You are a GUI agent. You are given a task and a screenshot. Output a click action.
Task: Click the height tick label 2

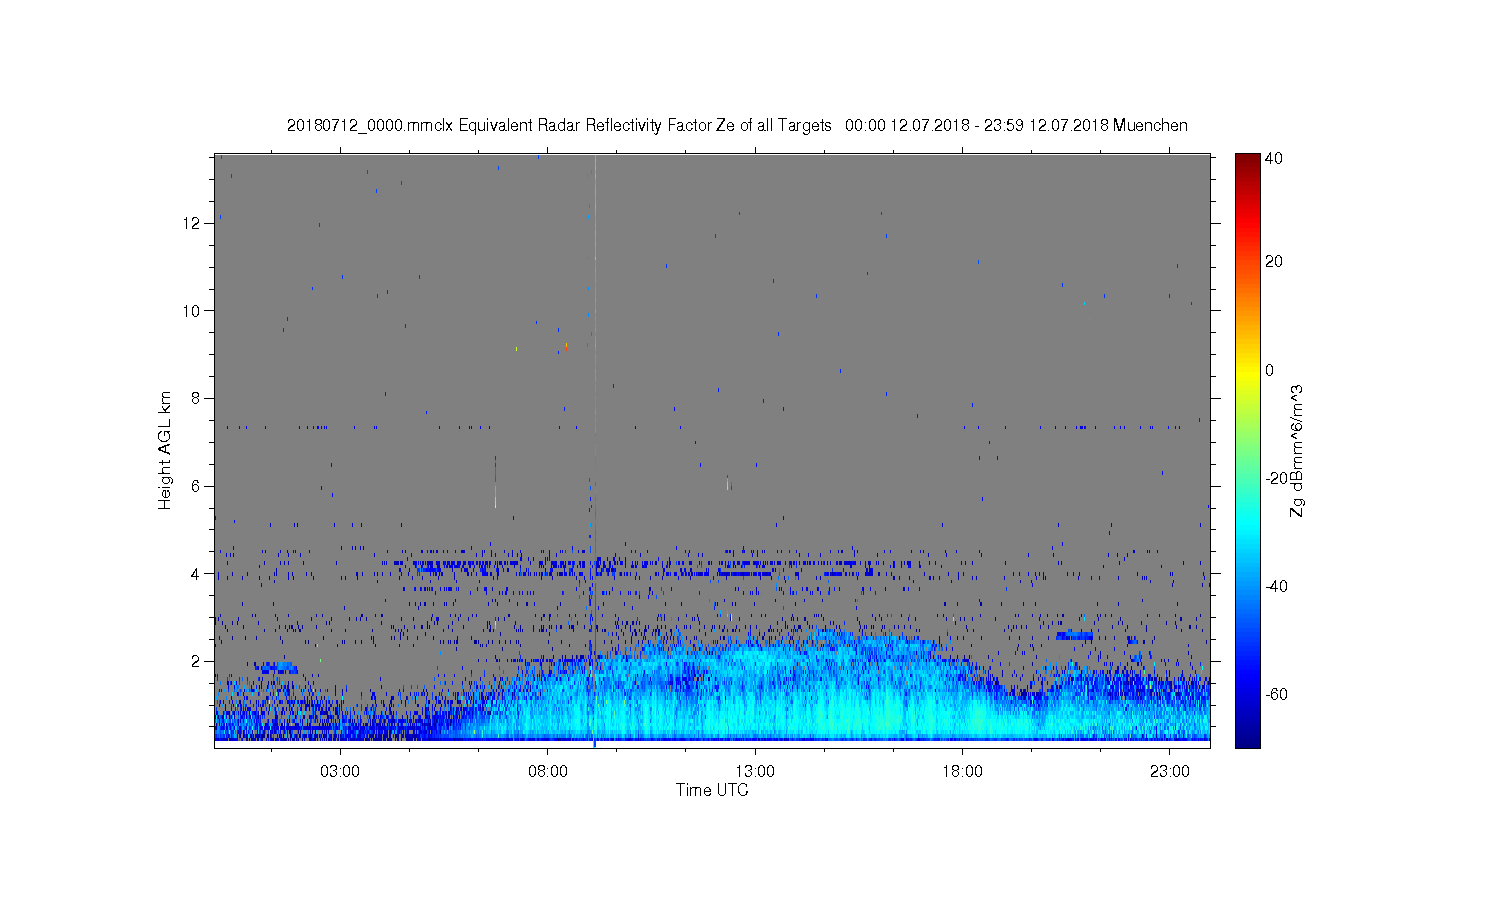[196, 661]
